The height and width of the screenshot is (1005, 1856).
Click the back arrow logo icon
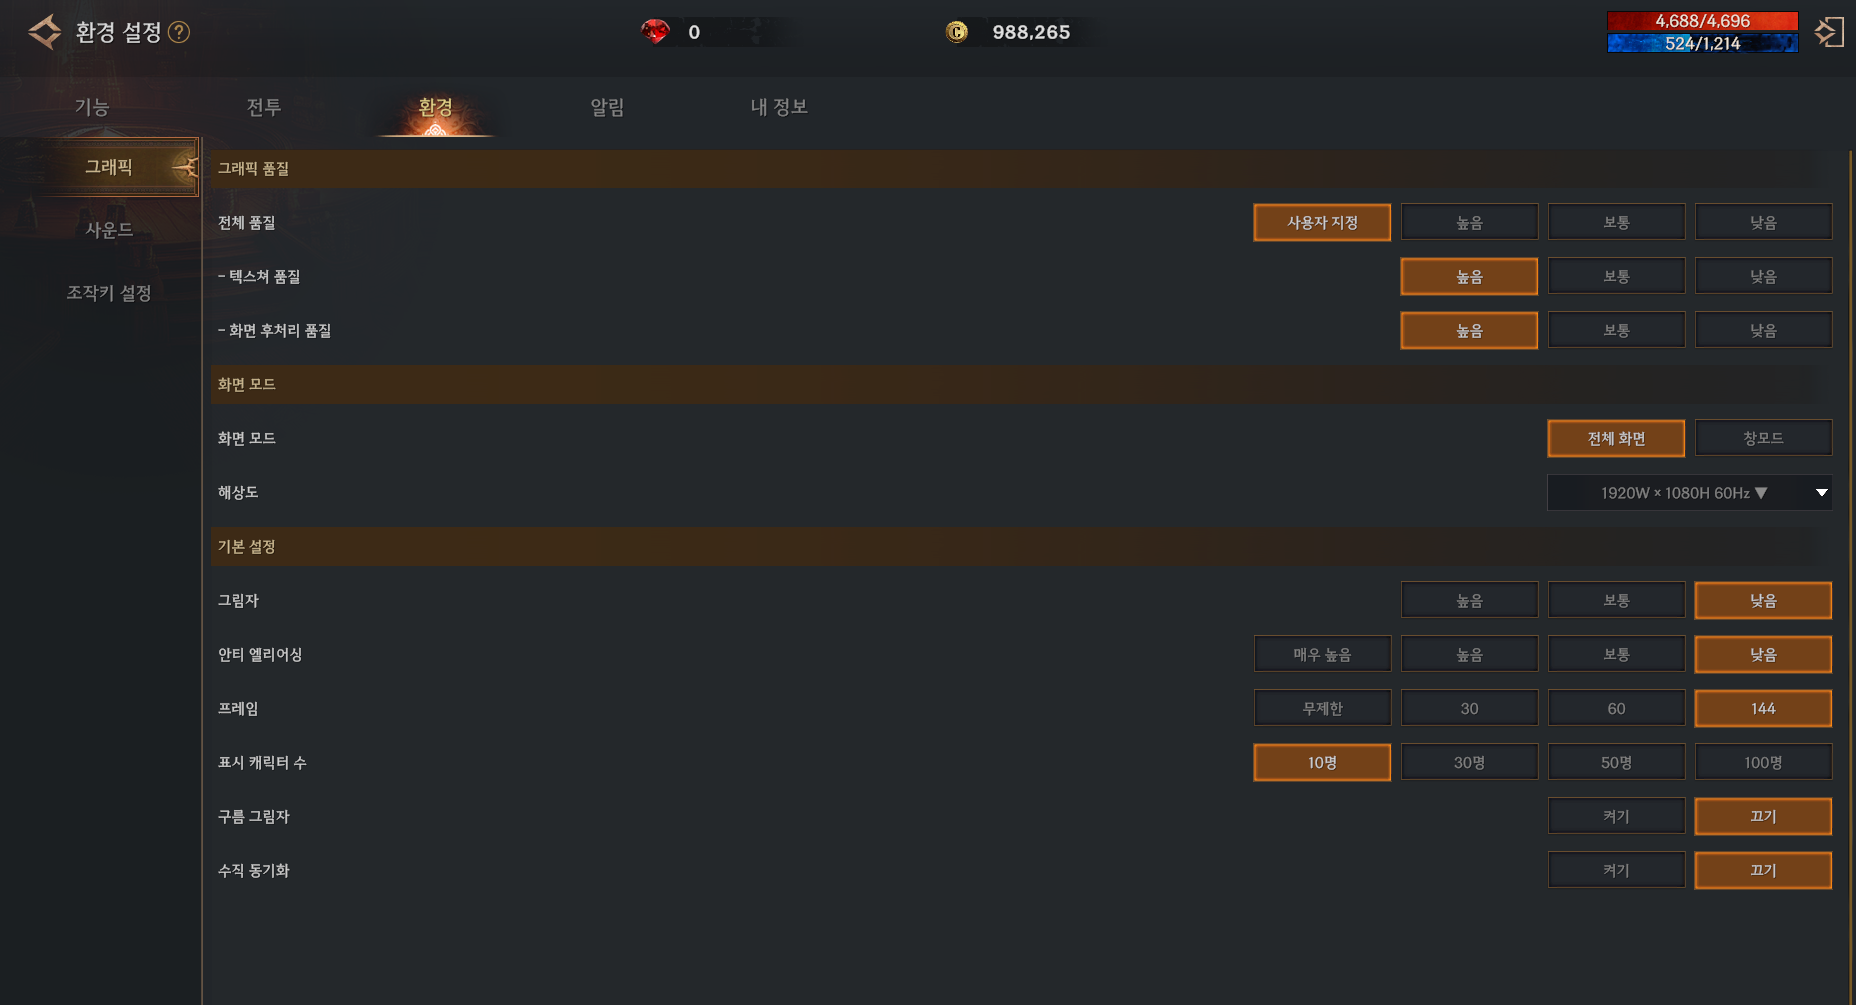45,32
